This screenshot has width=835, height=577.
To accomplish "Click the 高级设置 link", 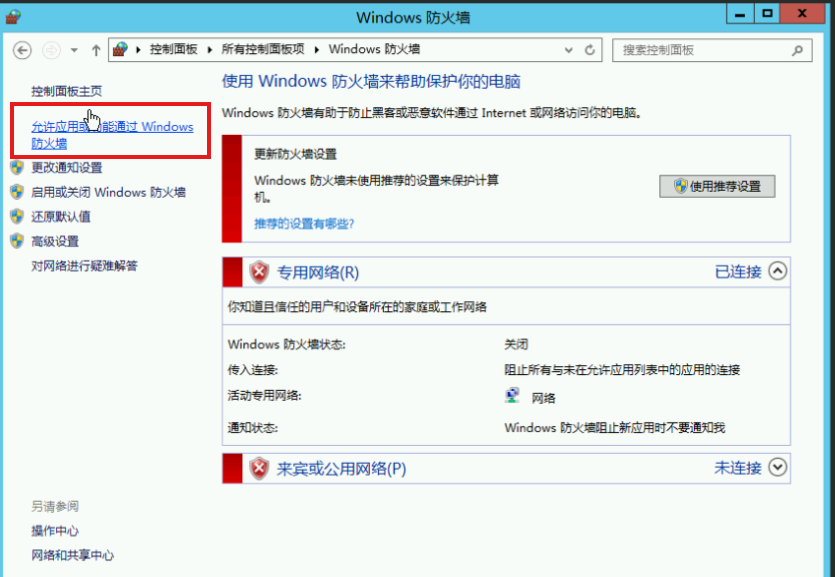I will coord(55,241).
